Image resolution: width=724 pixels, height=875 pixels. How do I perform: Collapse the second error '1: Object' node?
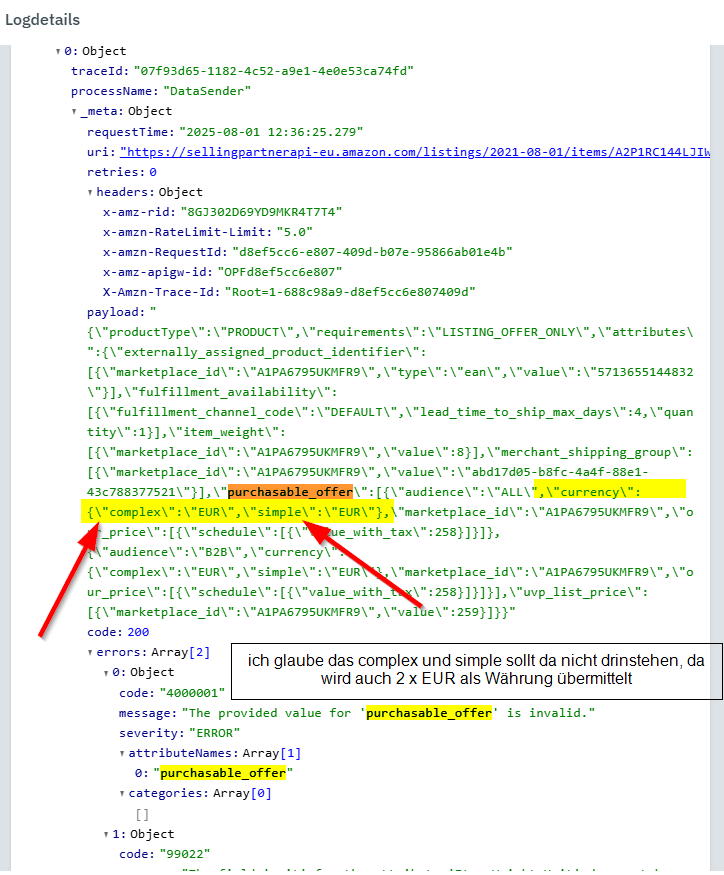pyautogui.click(x=106, y=834)
